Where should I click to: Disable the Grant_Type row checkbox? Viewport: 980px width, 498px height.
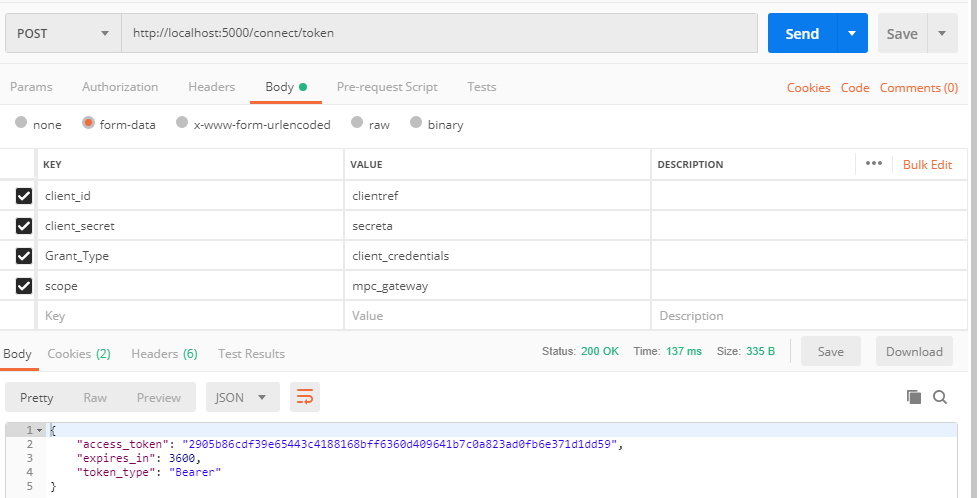tap(24, 256)
